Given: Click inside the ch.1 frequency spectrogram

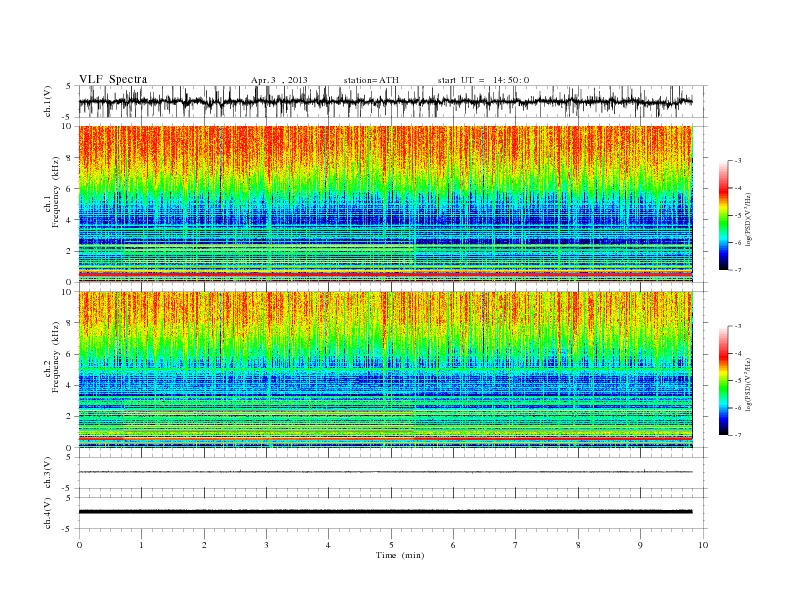Looking at the screenshot, I should pos(385,204).
